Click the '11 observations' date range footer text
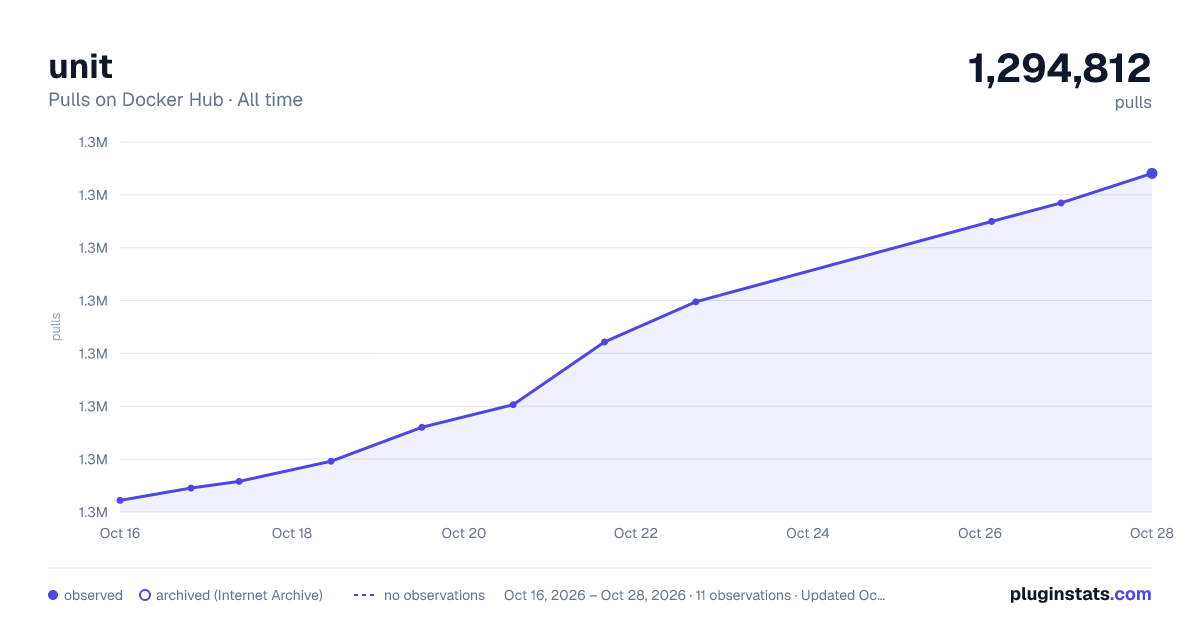The image size is (1200, 630). click(694, 595)
